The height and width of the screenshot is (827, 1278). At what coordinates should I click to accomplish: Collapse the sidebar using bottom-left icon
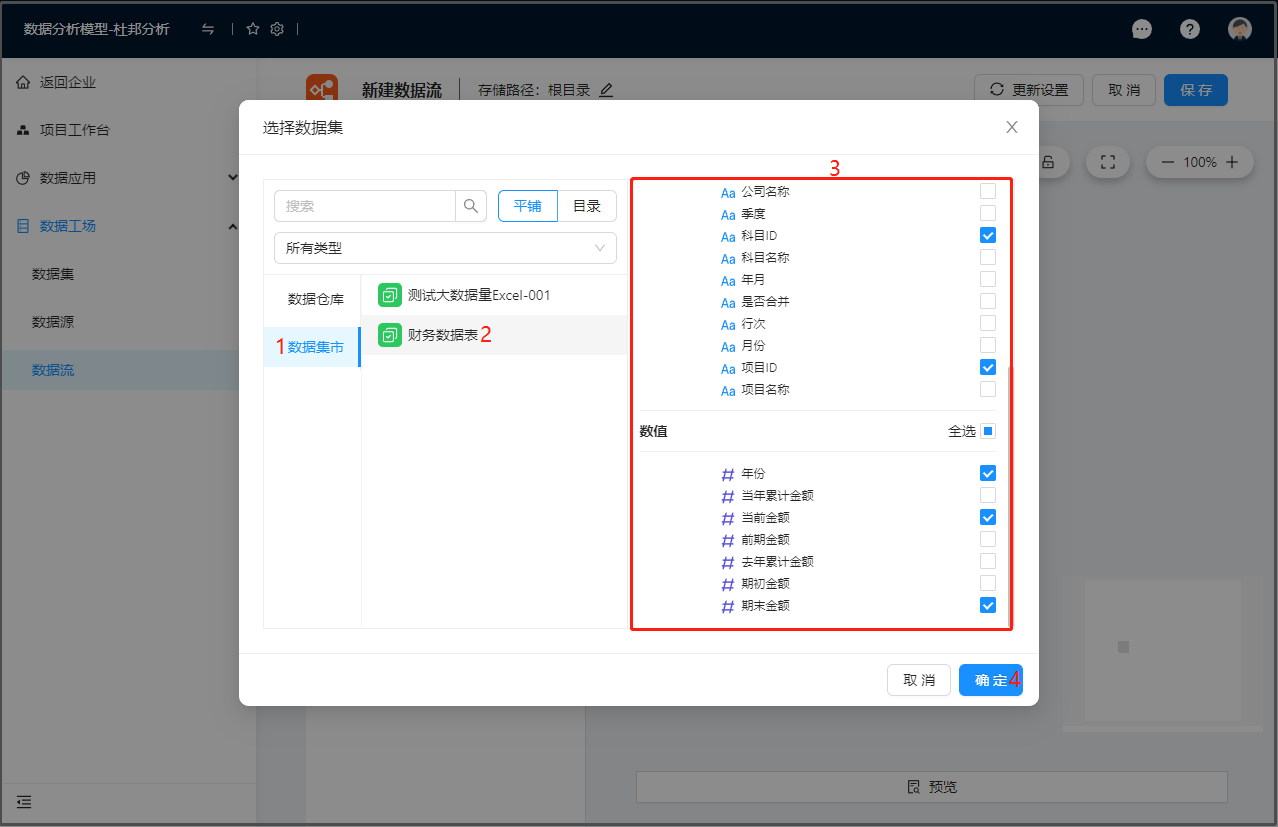pyautogui.click(x=24, y=802)
